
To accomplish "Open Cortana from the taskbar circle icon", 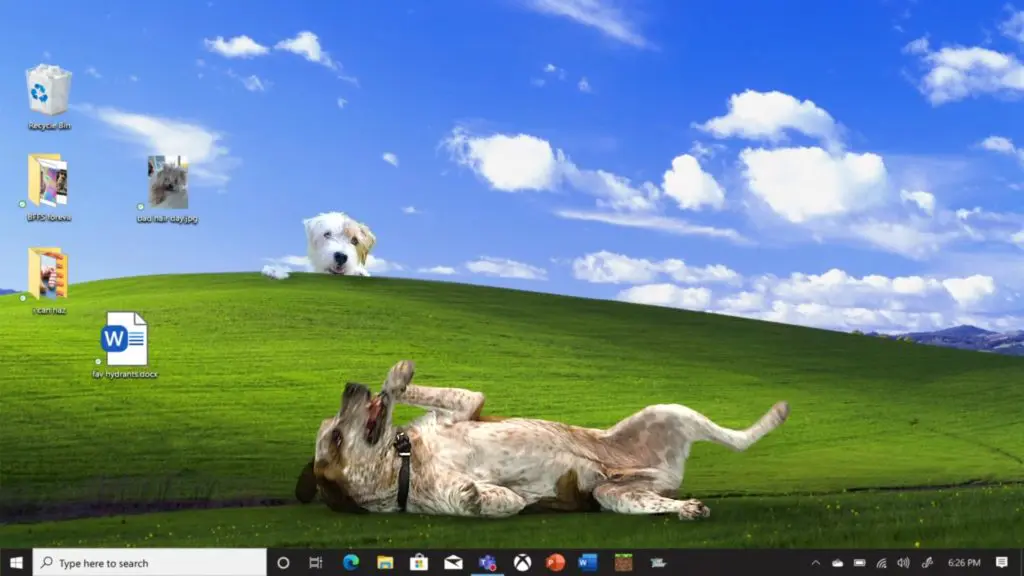I will pos(283,562).
